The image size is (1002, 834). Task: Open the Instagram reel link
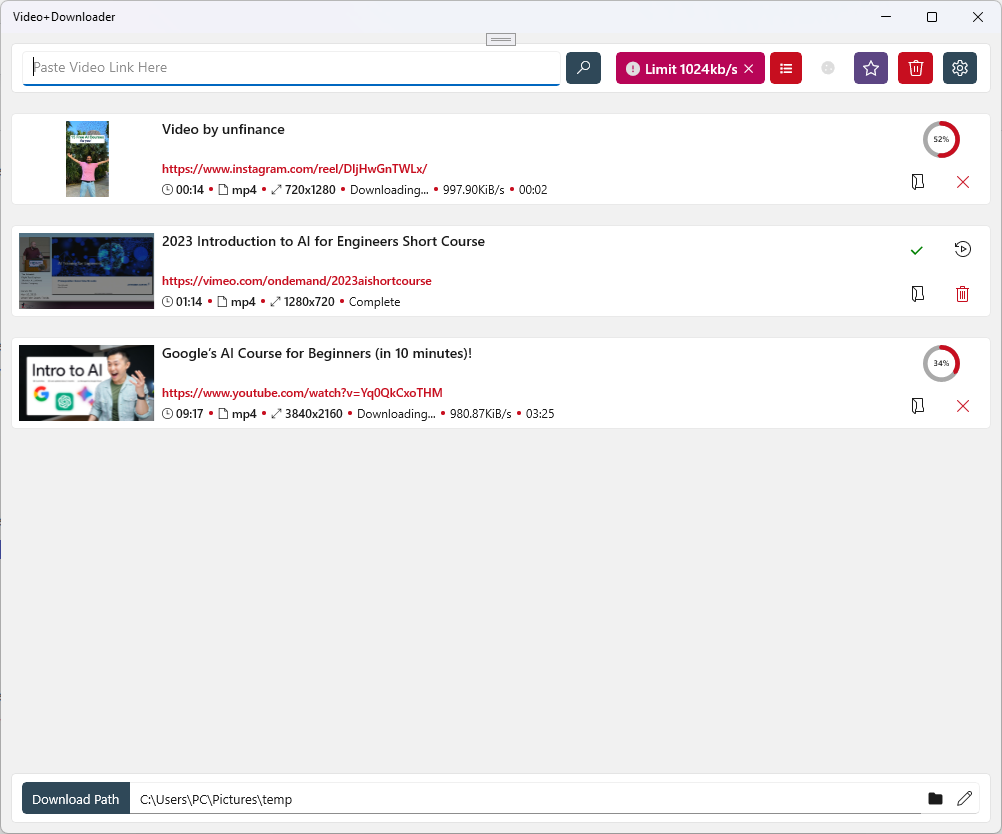(x=294, y=168)
